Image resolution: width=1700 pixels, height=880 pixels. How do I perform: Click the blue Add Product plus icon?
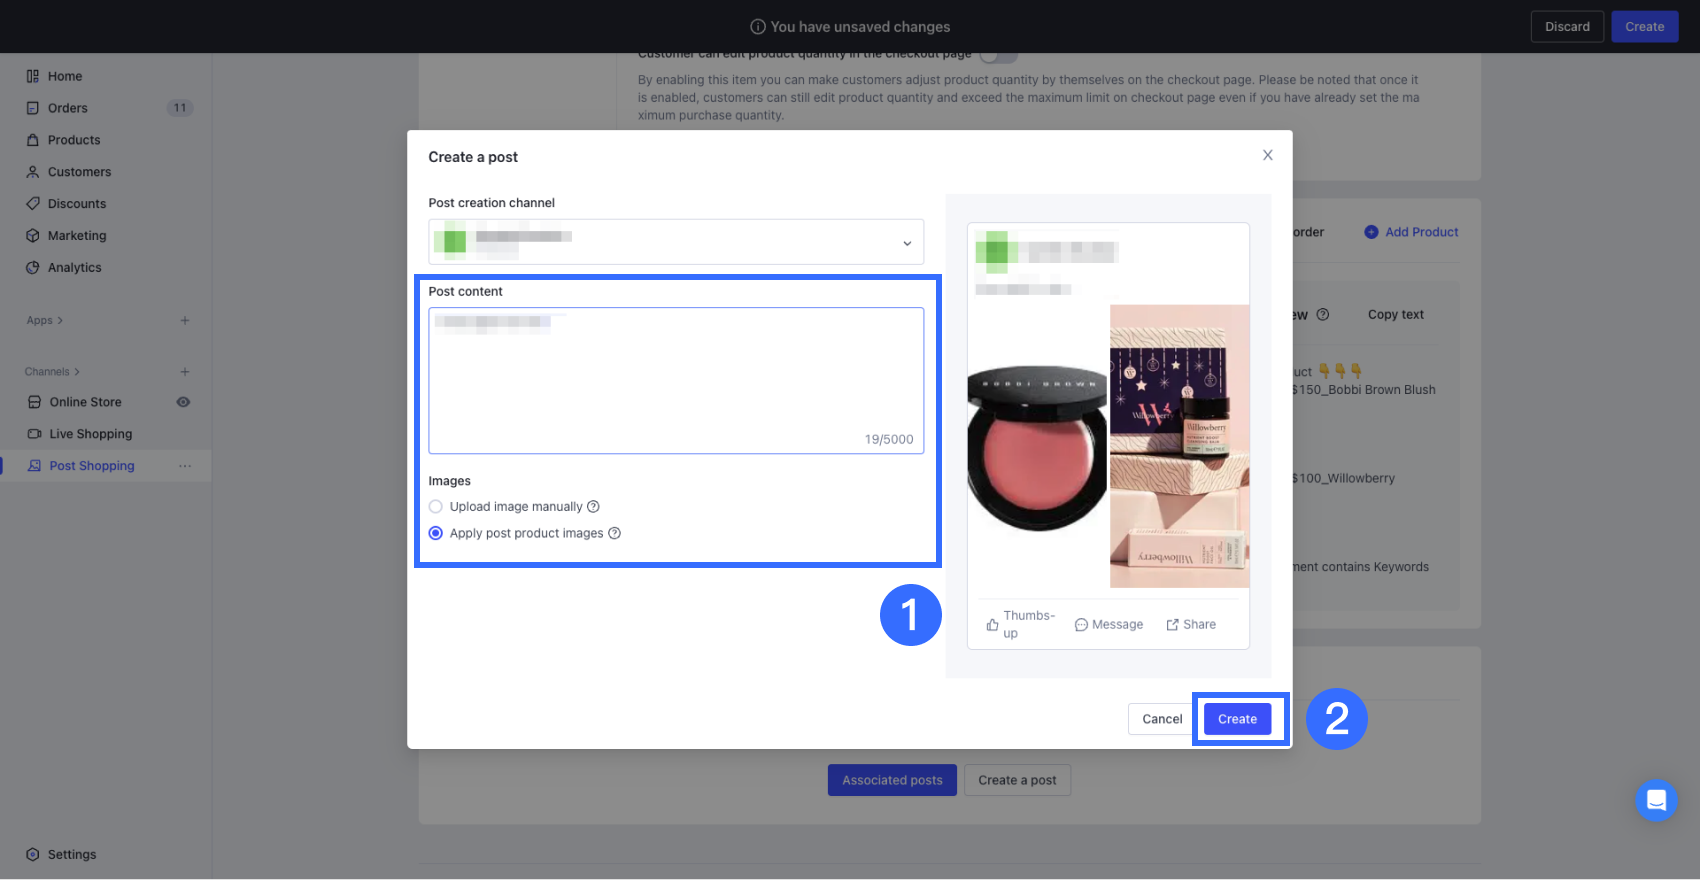click(1371, 232)
